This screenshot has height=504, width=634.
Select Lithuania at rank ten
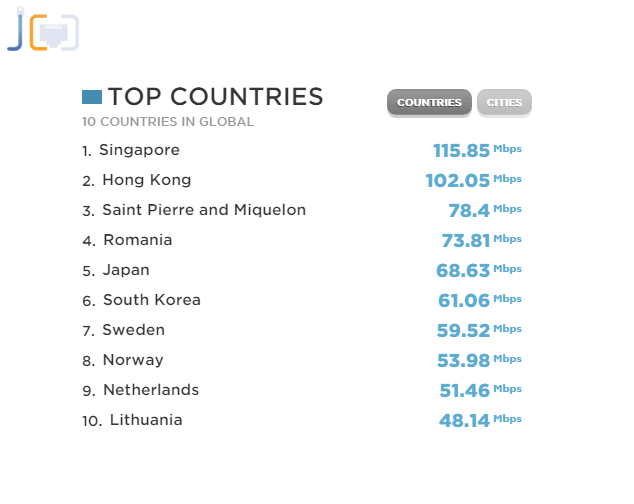[x=146, y=420]
